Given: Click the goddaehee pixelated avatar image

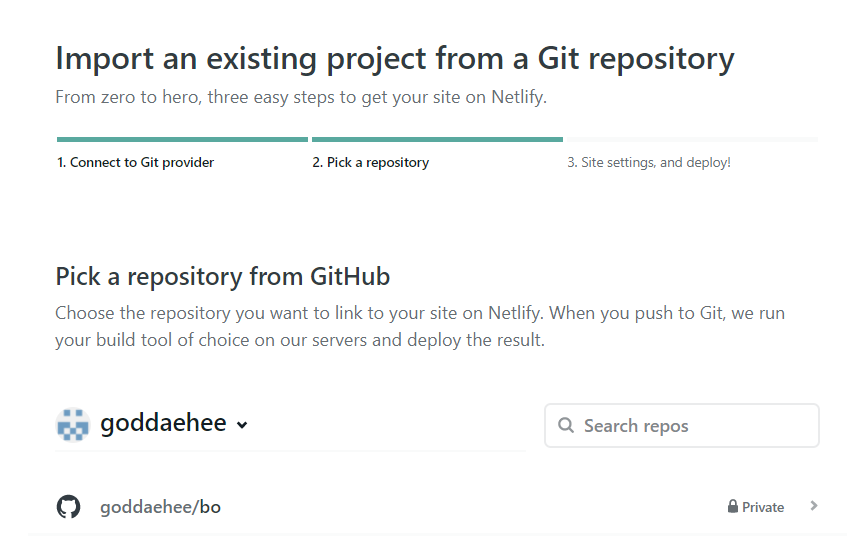Looking at the screenshot, I should pos(73,425).
